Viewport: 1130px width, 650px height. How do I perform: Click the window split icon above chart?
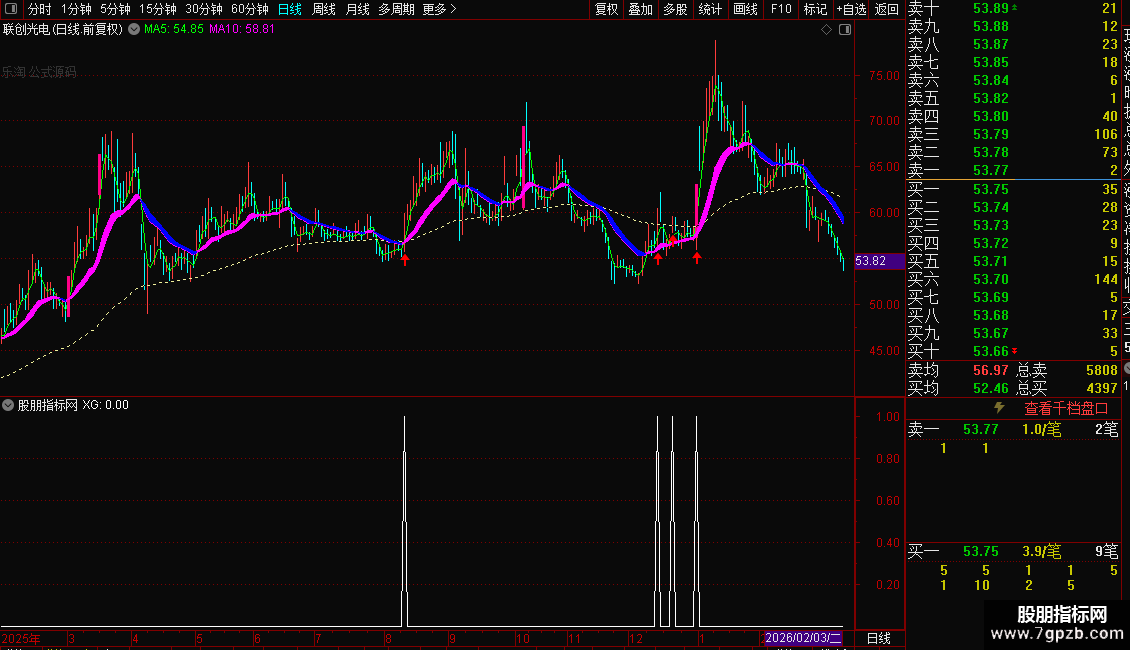[x=845, y=30]
